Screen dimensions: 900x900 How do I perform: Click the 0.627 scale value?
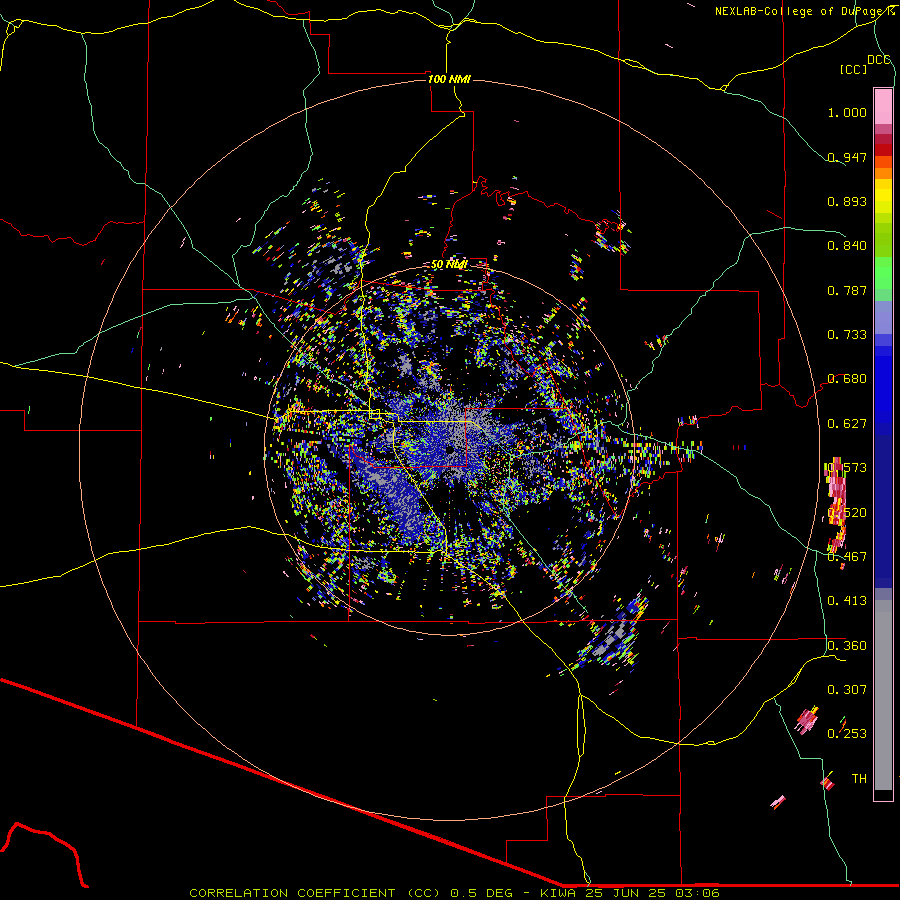point(847,424)
